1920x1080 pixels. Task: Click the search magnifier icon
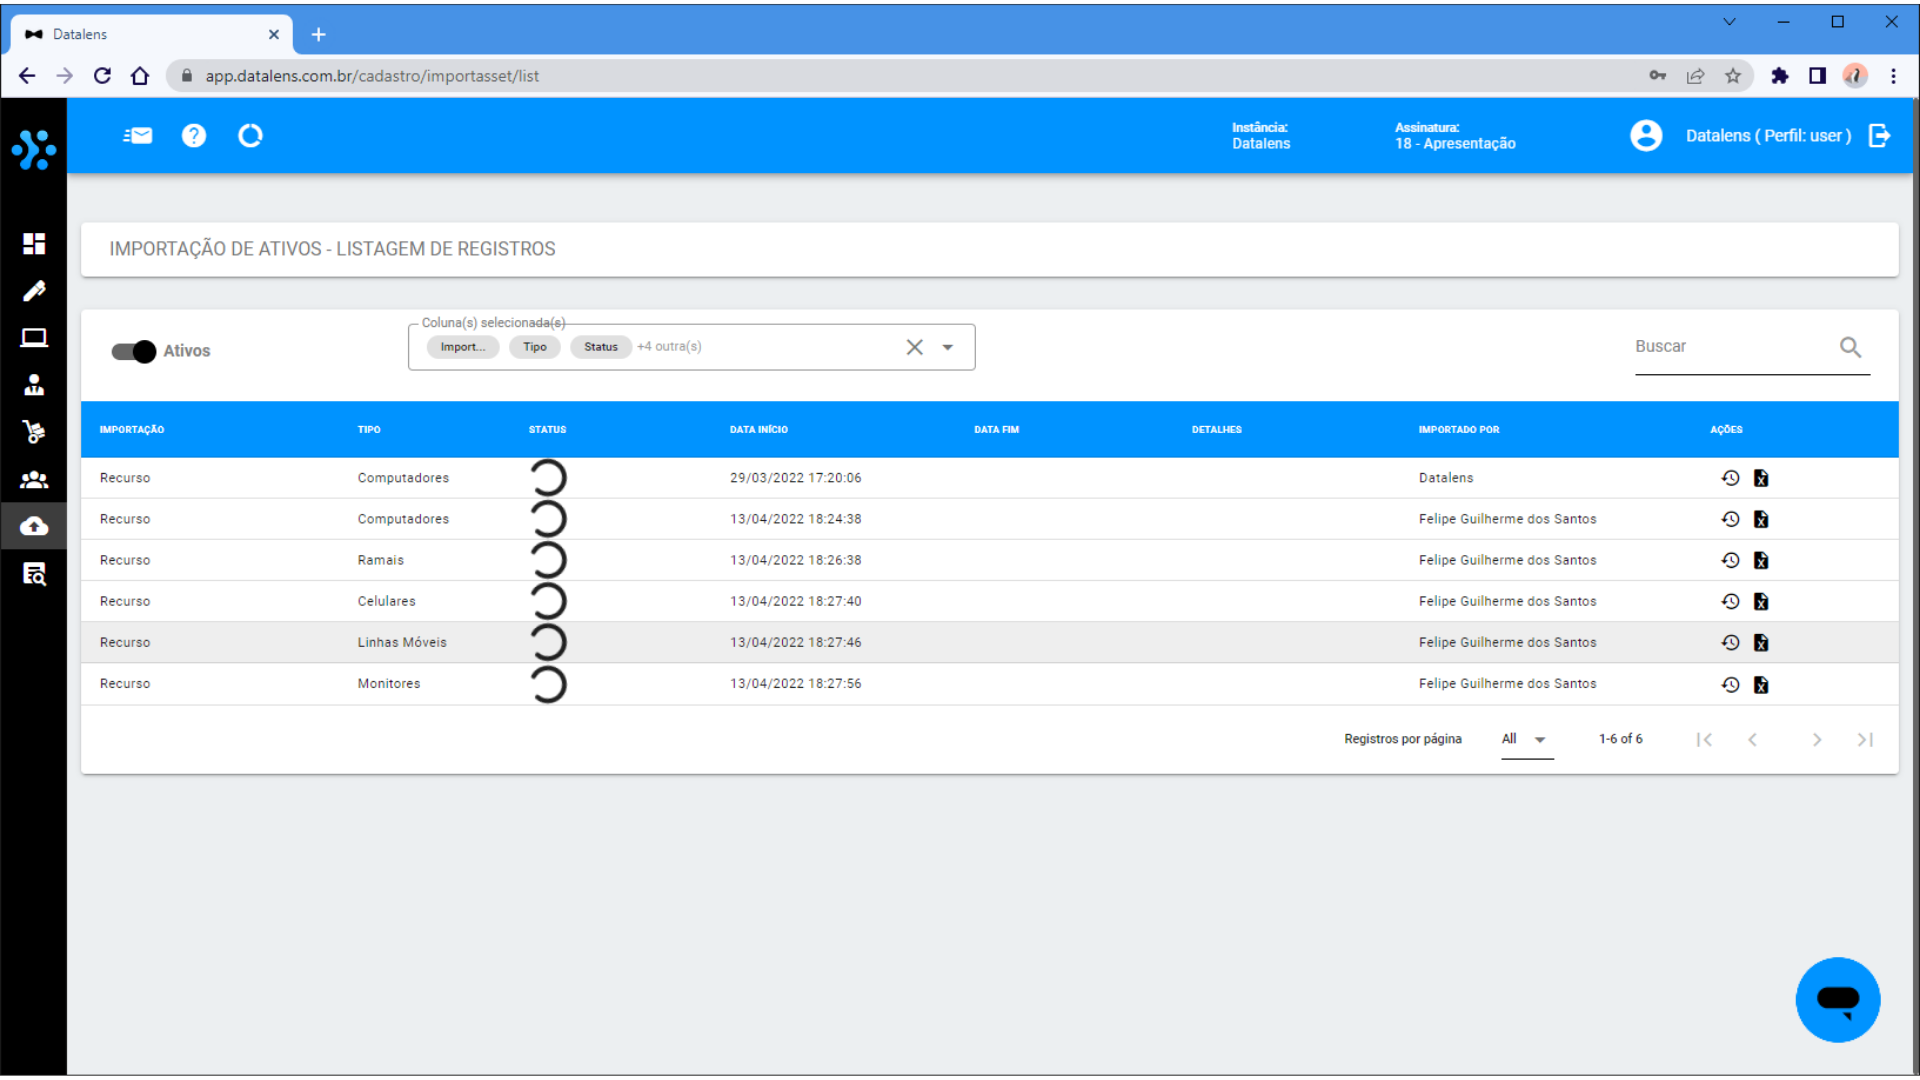pos(1850,347)
